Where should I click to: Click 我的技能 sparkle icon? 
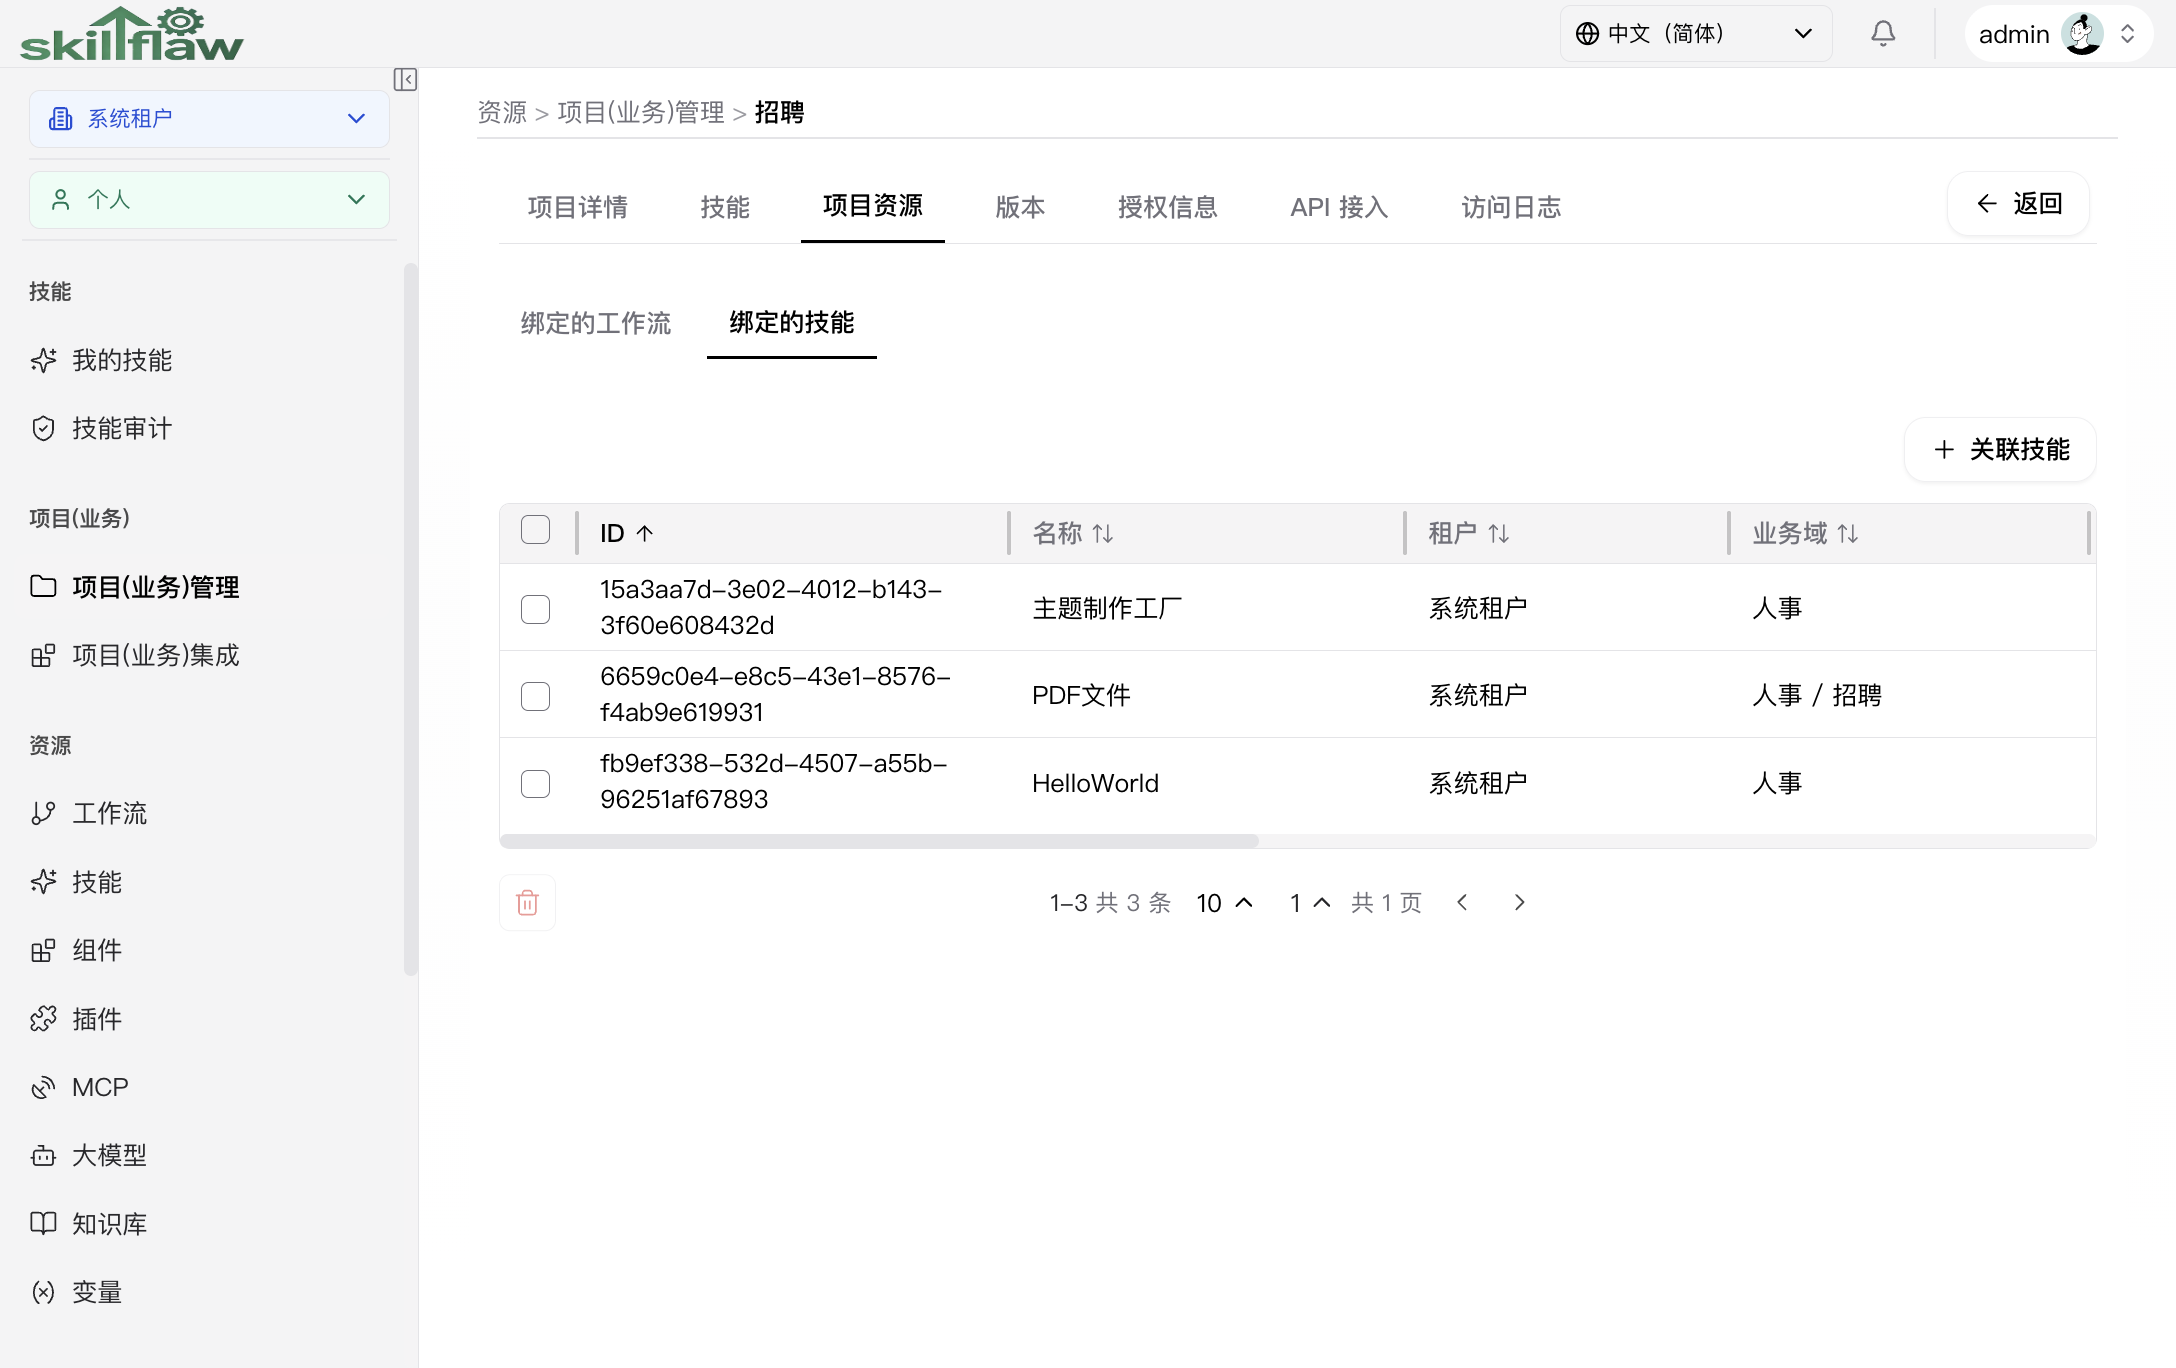click(x=43, y=360)
